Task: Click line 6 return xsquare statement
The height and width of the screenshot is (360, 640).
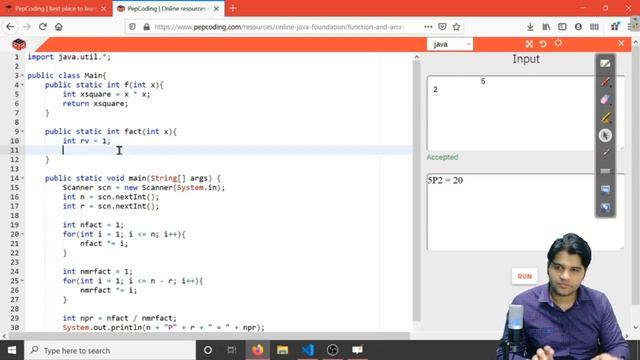Action: coord(95,104)
